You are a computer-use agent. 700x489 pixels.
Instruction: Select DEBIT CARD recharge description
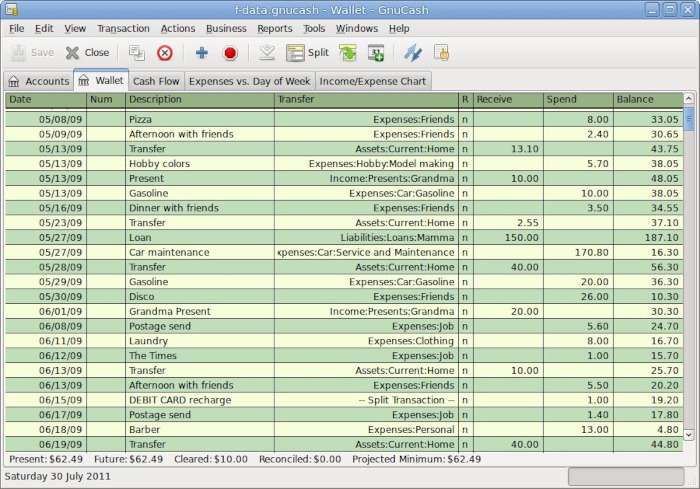(200, 400)
